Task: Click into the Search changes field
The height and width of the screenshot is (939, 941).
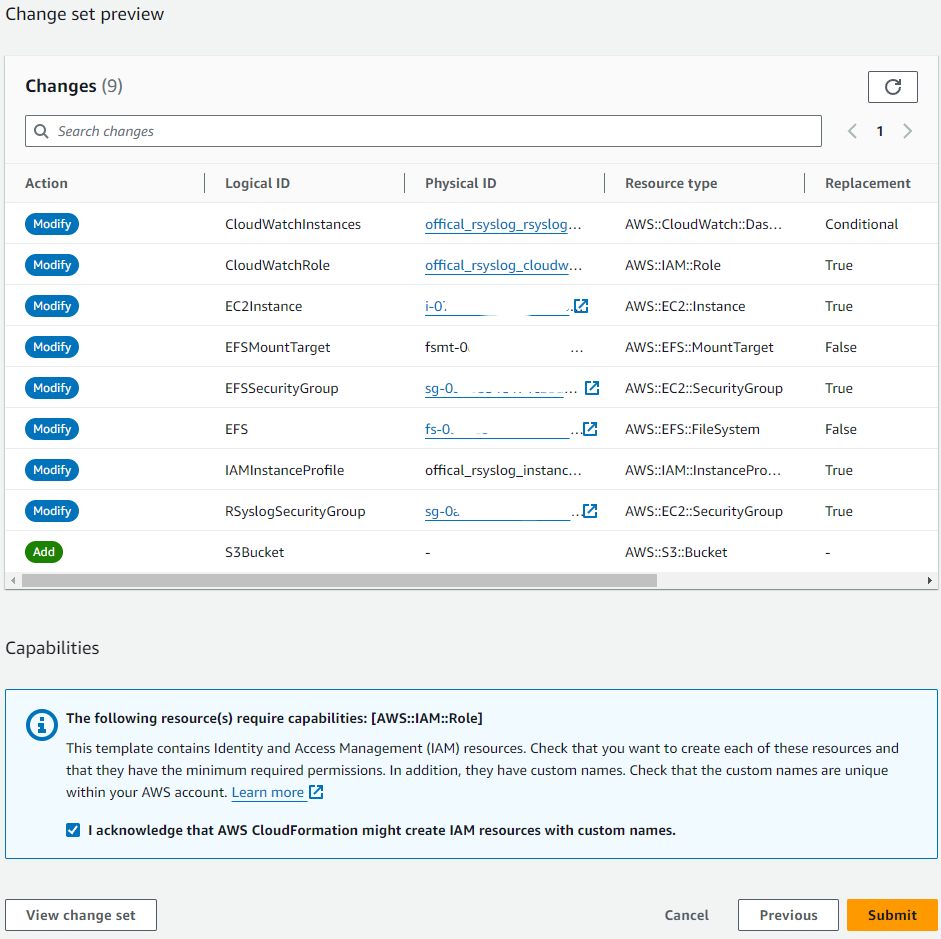Action: (430, 131)
